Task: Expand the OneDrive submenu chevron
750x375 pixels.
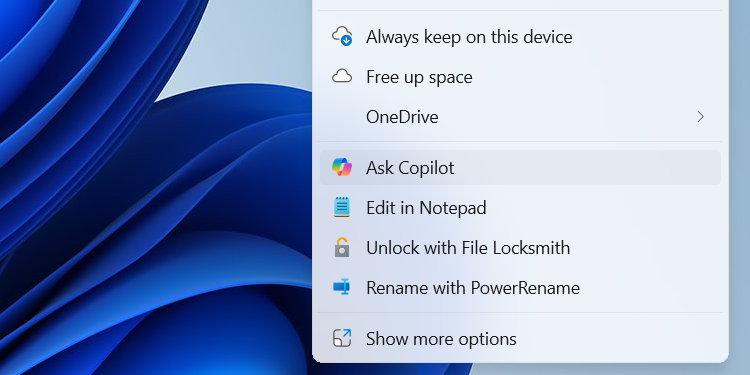Action: tap(701, 117)
